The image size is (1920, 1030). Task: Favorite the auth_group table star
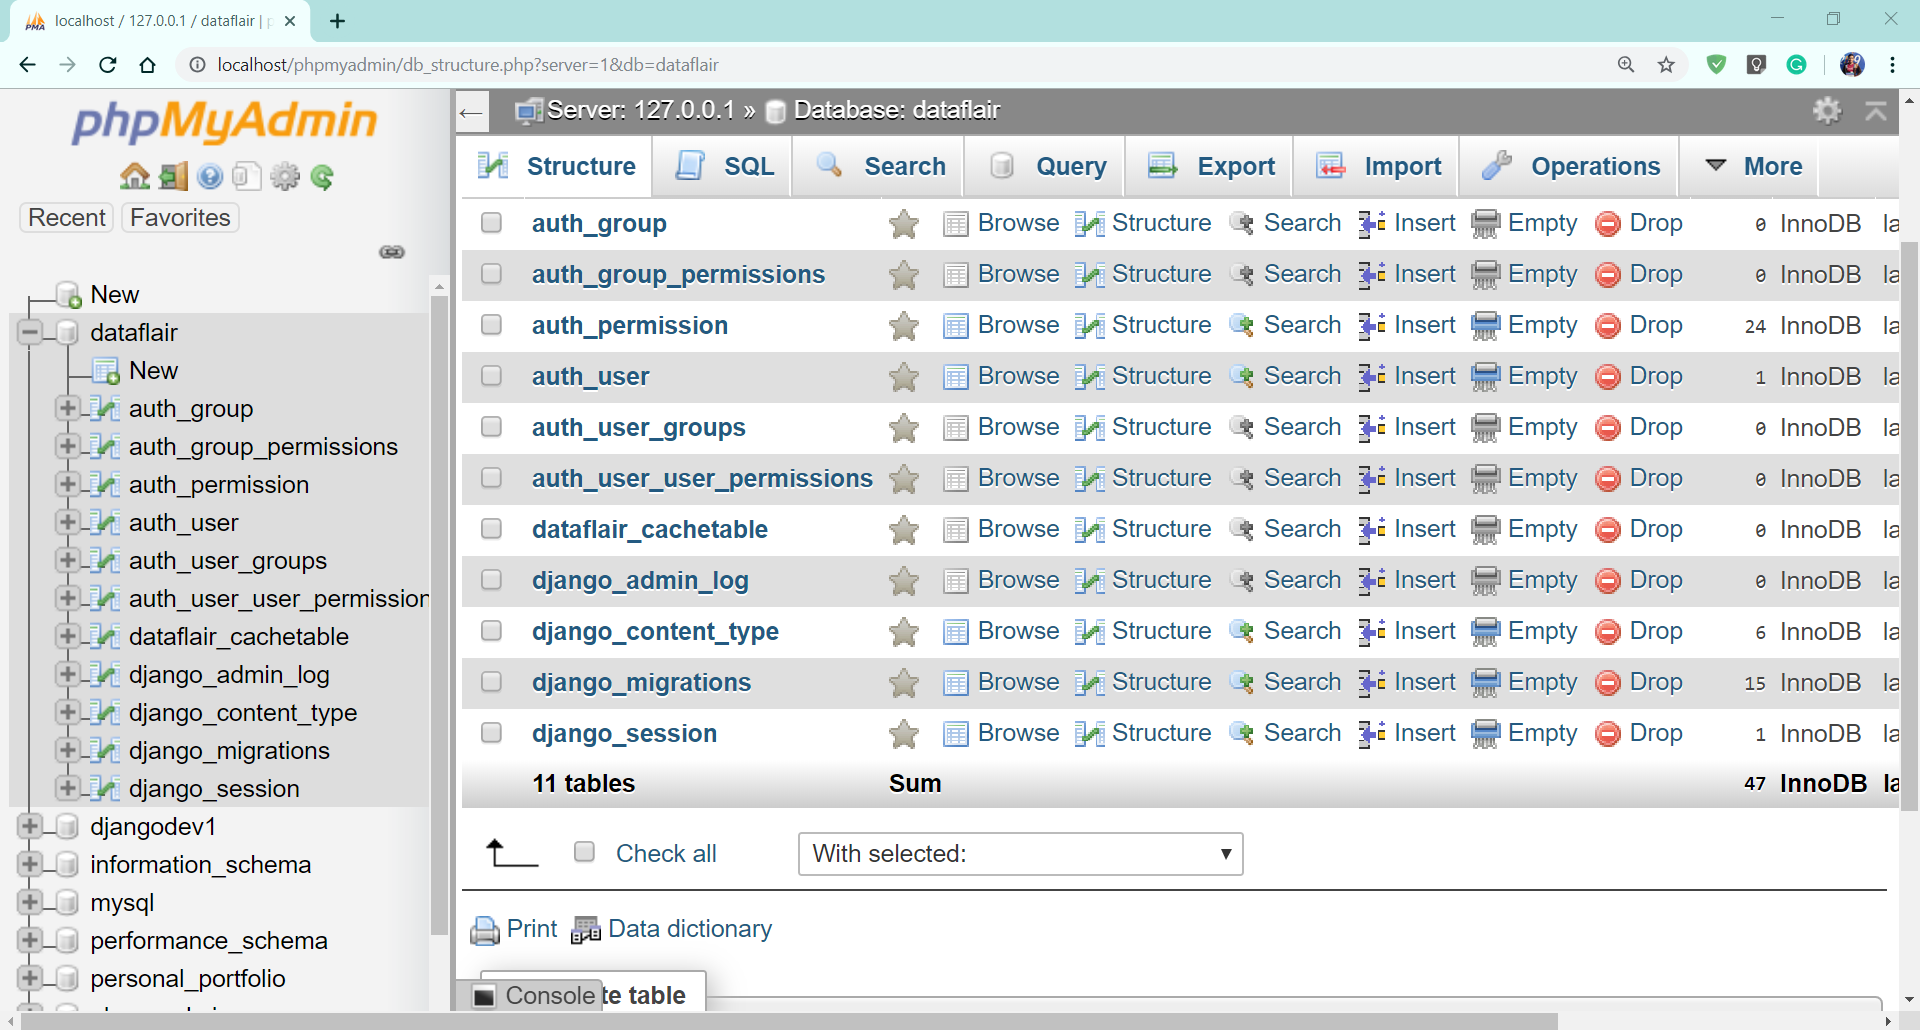[x=904, y=224]
